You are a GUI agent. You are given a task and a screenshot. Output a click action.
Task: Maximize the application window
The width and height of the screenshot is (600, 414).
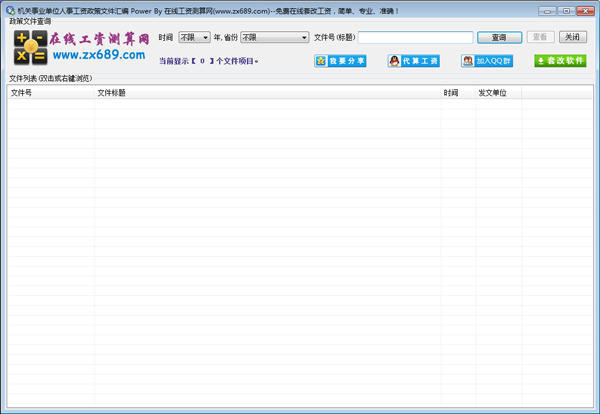tap(566, 10)
